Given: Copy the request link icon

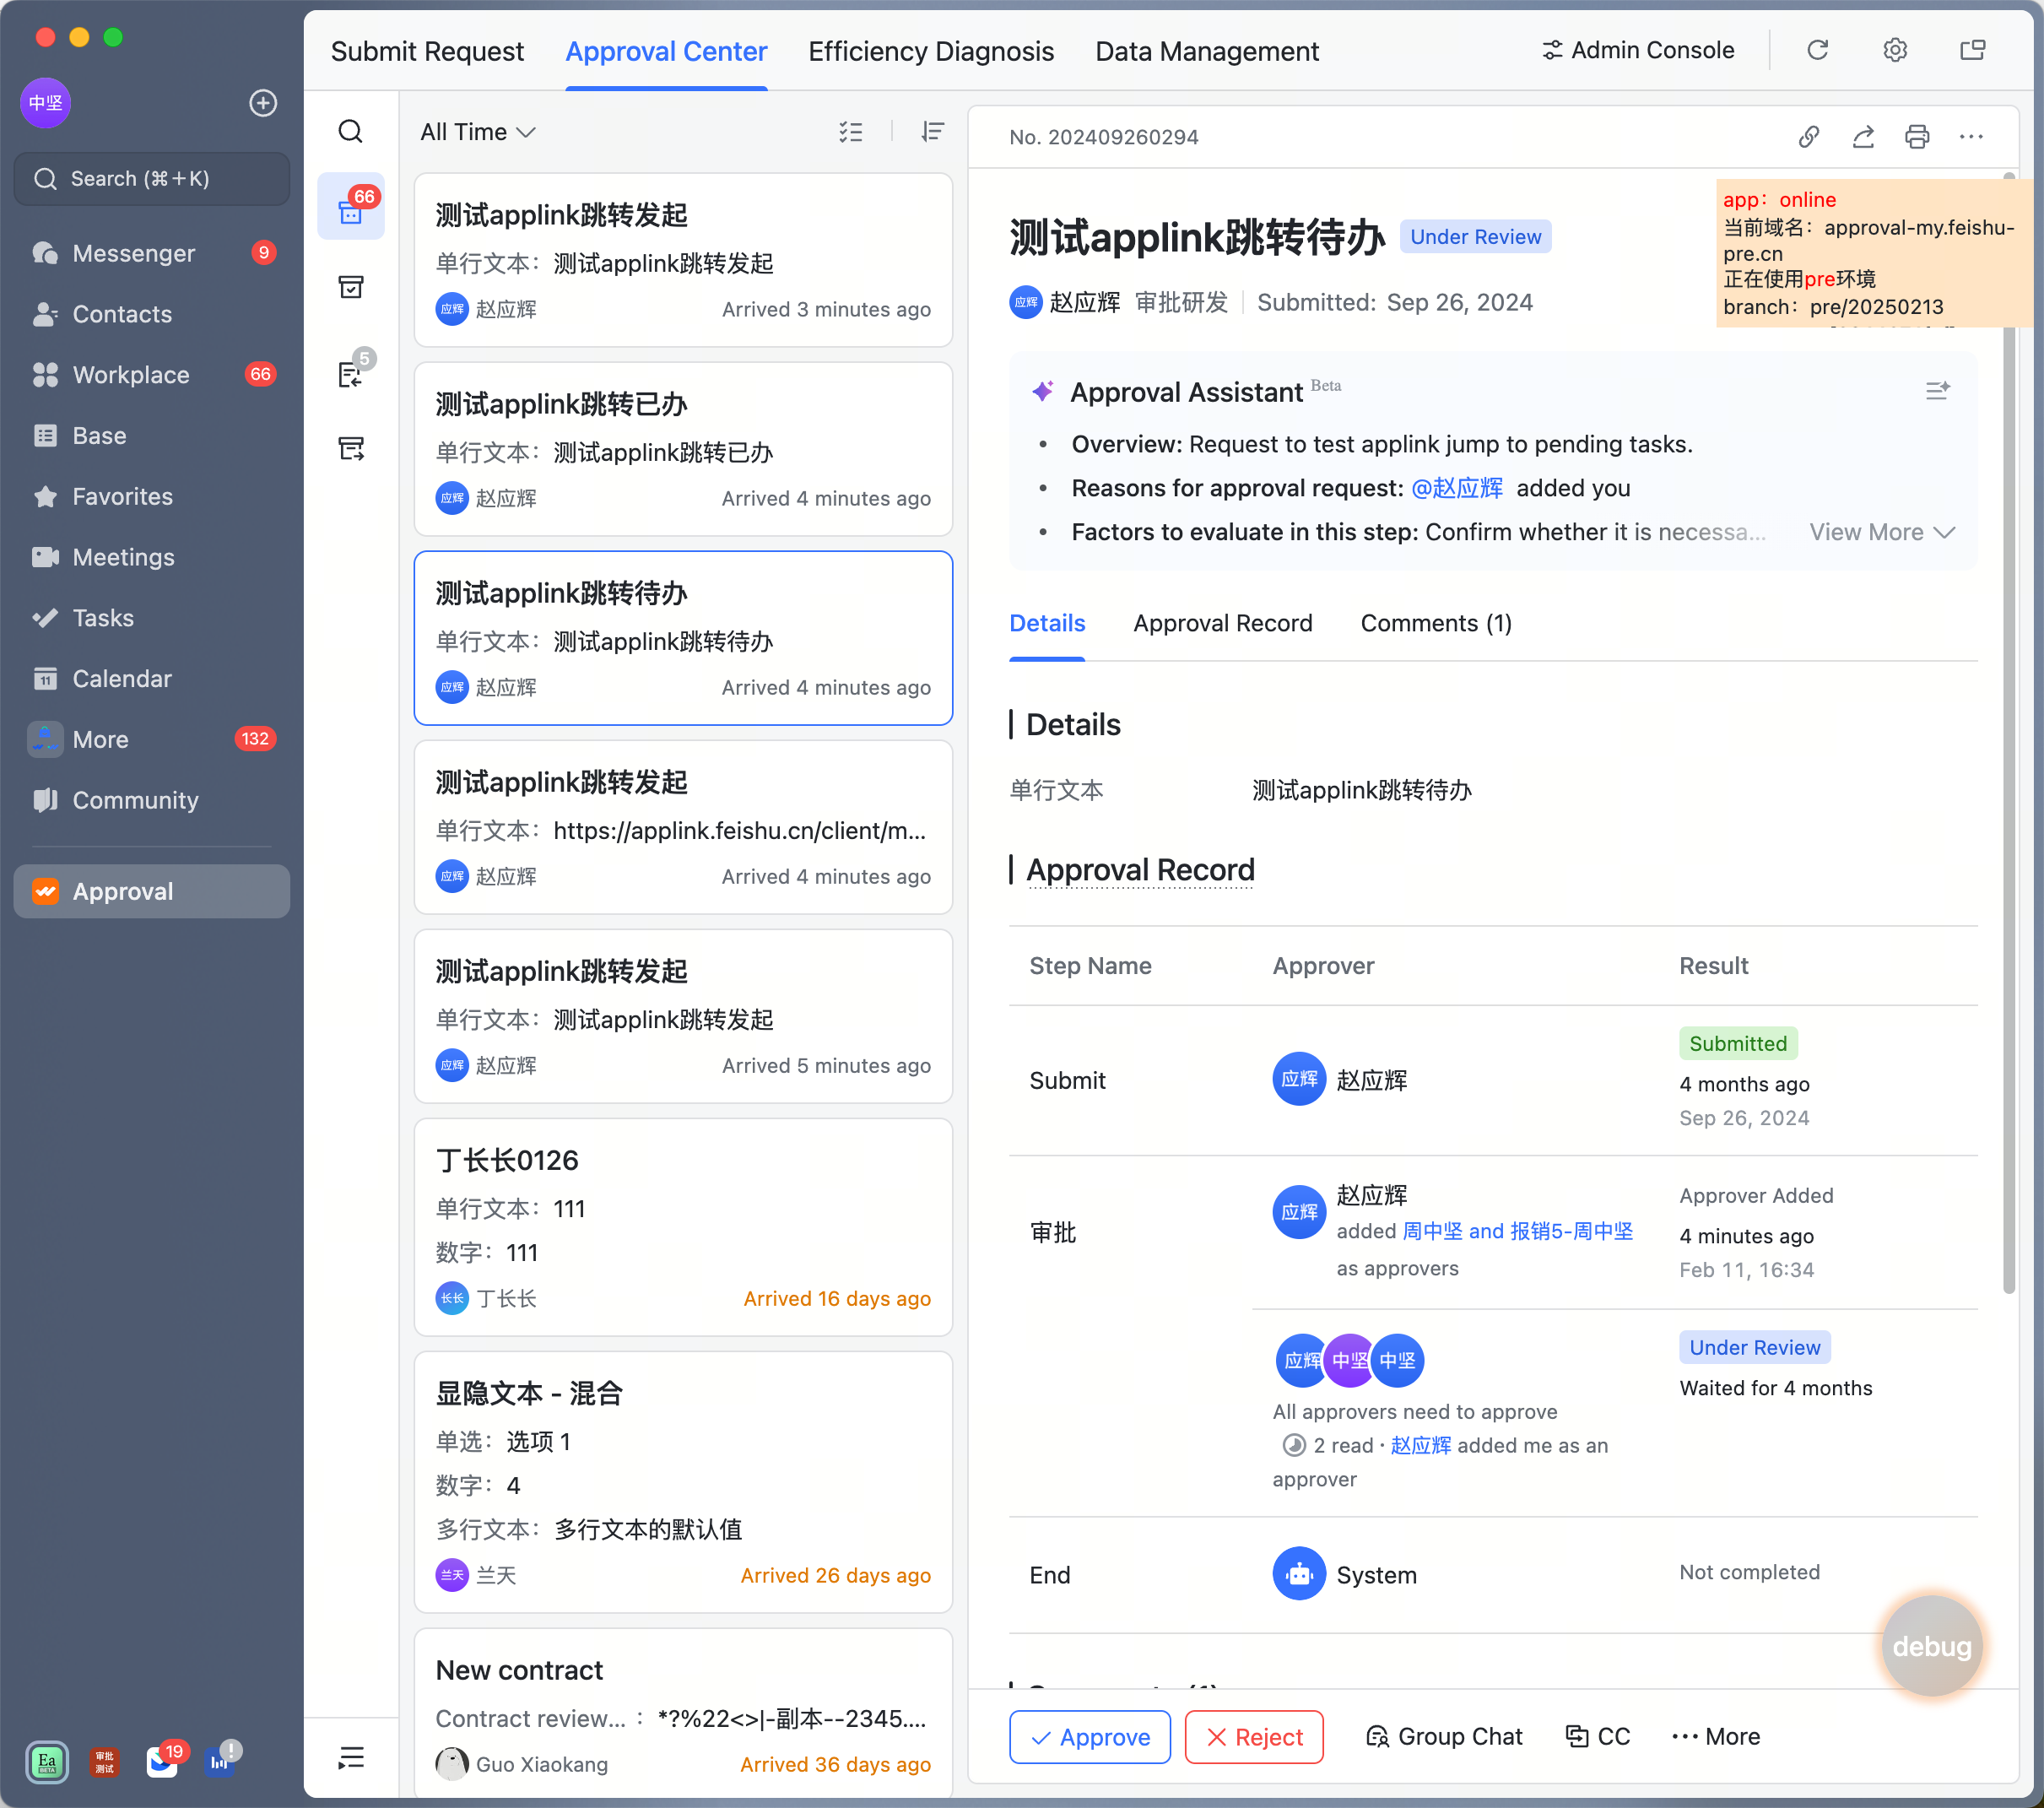Looking at the screenshot, I should tap(1808, 137).
